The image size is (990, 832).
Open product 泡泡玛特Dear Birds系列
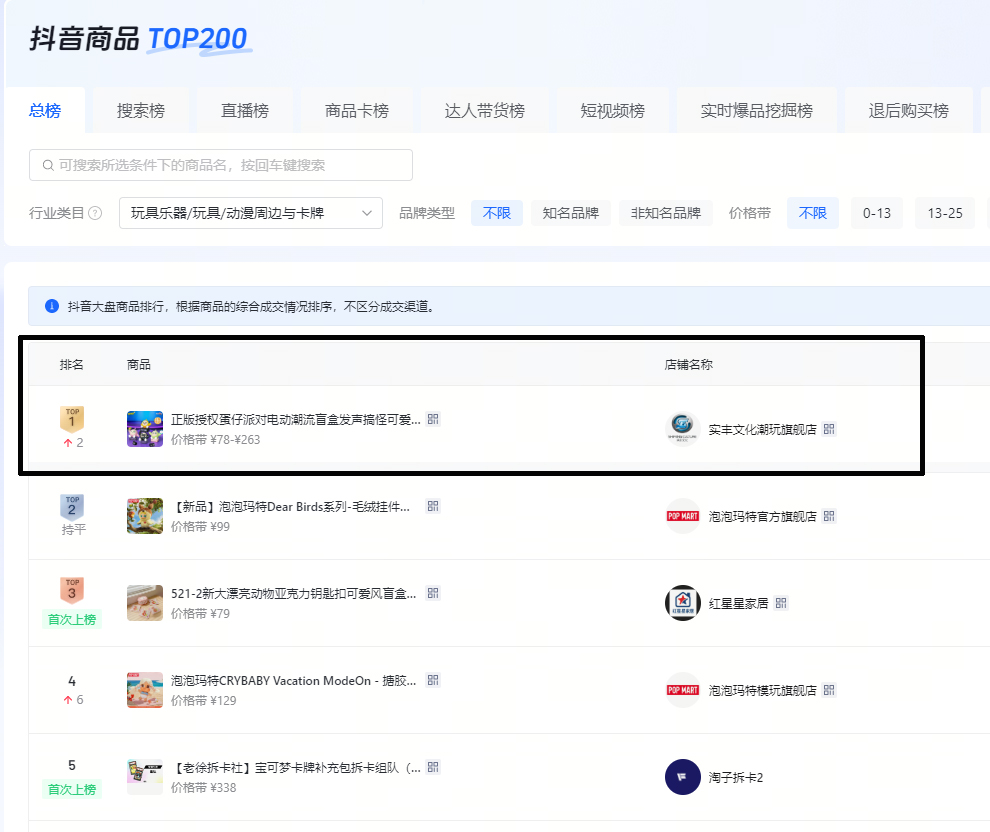[x=291, y=507]
